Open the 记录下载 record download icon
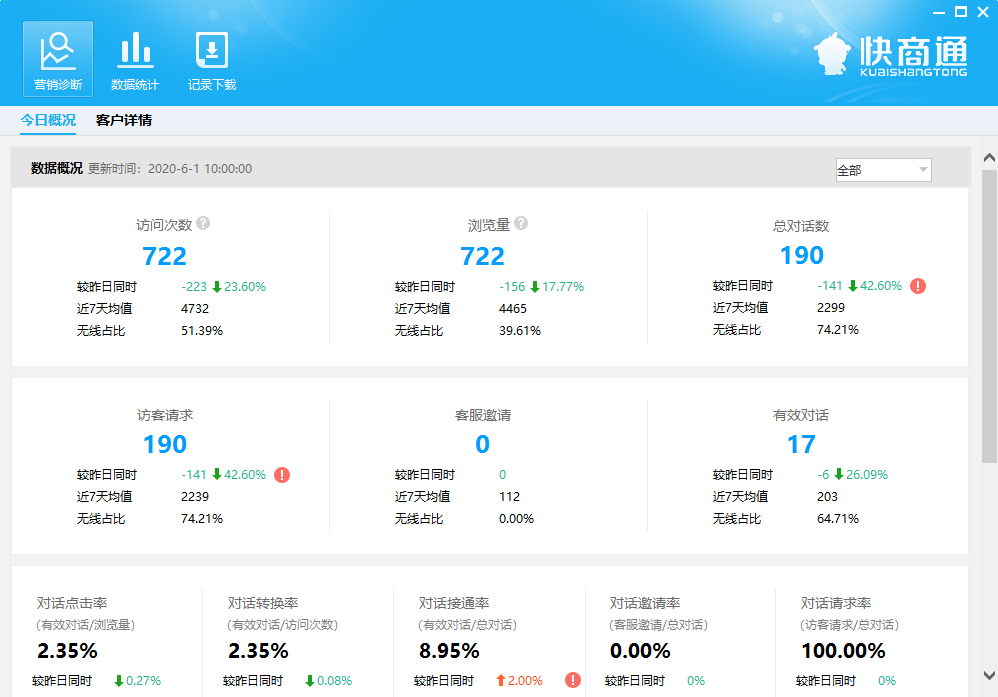Viewport: 998px width, 697px height. pos(212,59)
